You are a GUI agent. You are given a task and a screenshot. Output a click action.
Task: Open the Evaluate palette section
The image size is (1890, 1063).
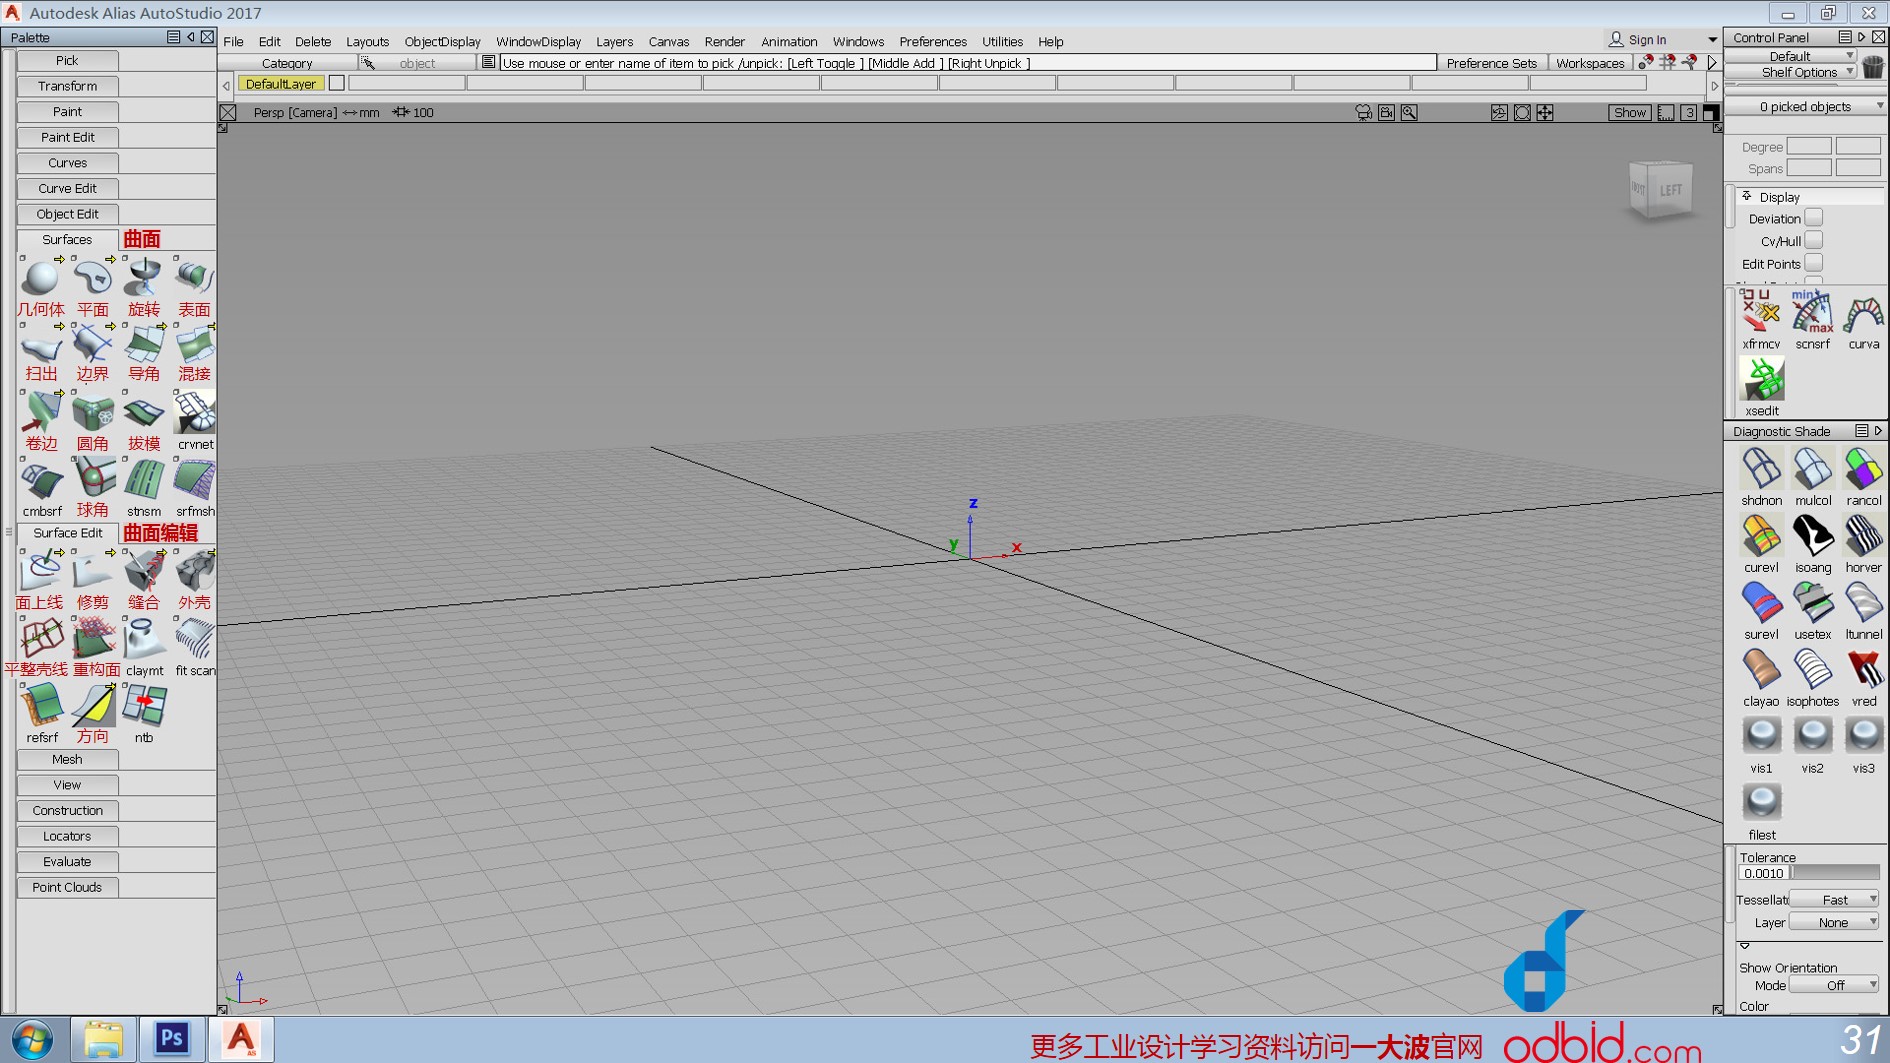point(67,861)
